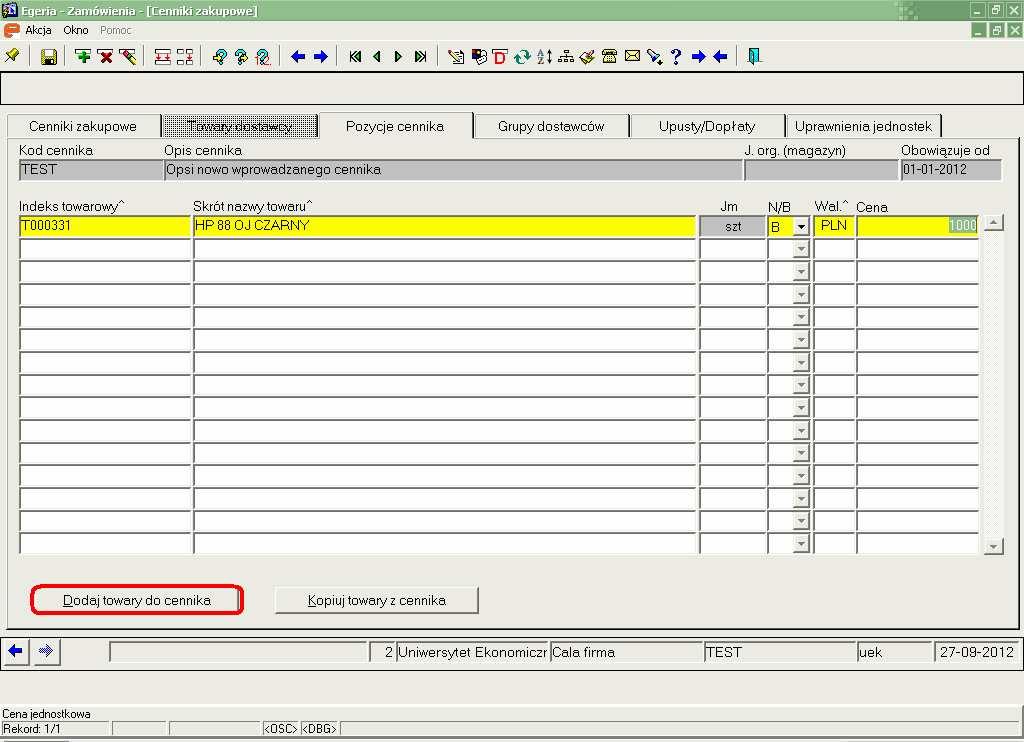Sort records using the A-Z icon

[x=544, y=57]
